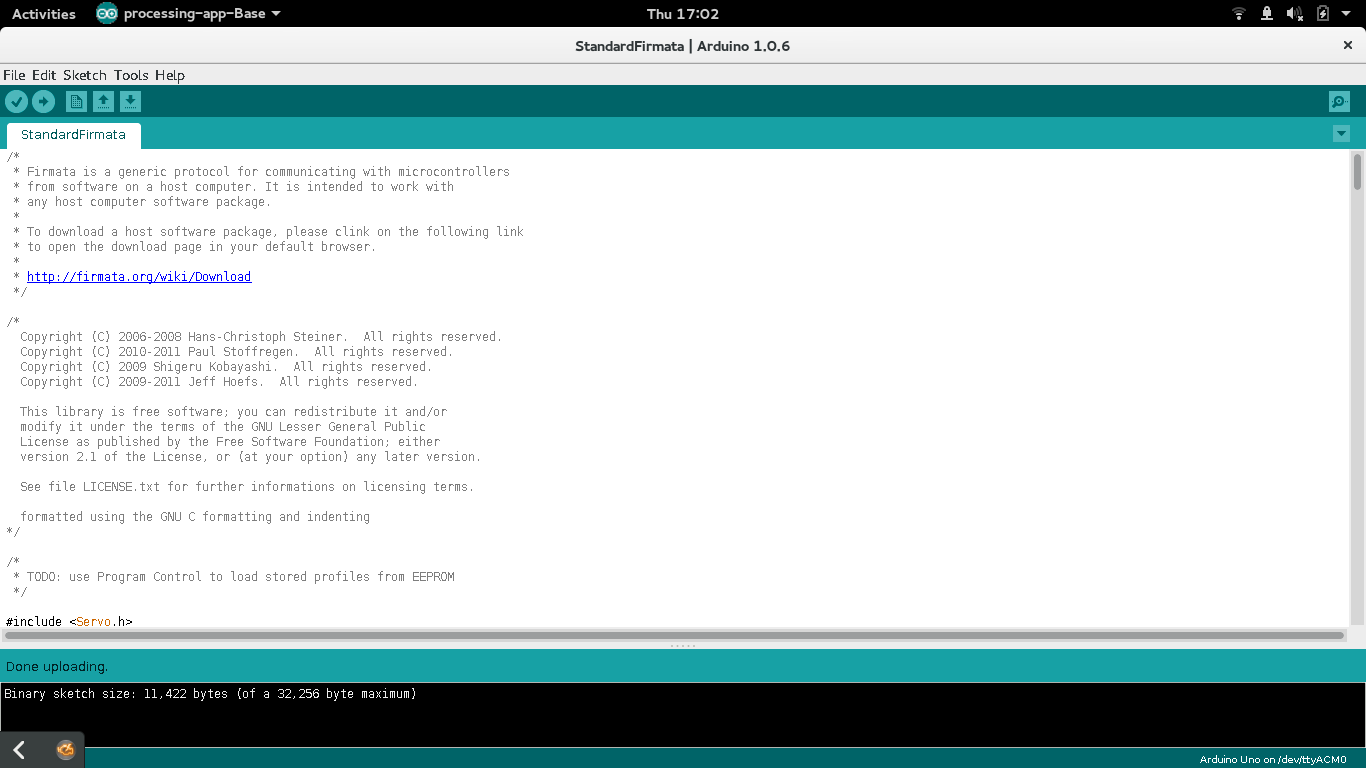Click the Jeff Hoefs copyright line
The height and width of the screenshot is (768, 1366).
(x=219, y=382)
